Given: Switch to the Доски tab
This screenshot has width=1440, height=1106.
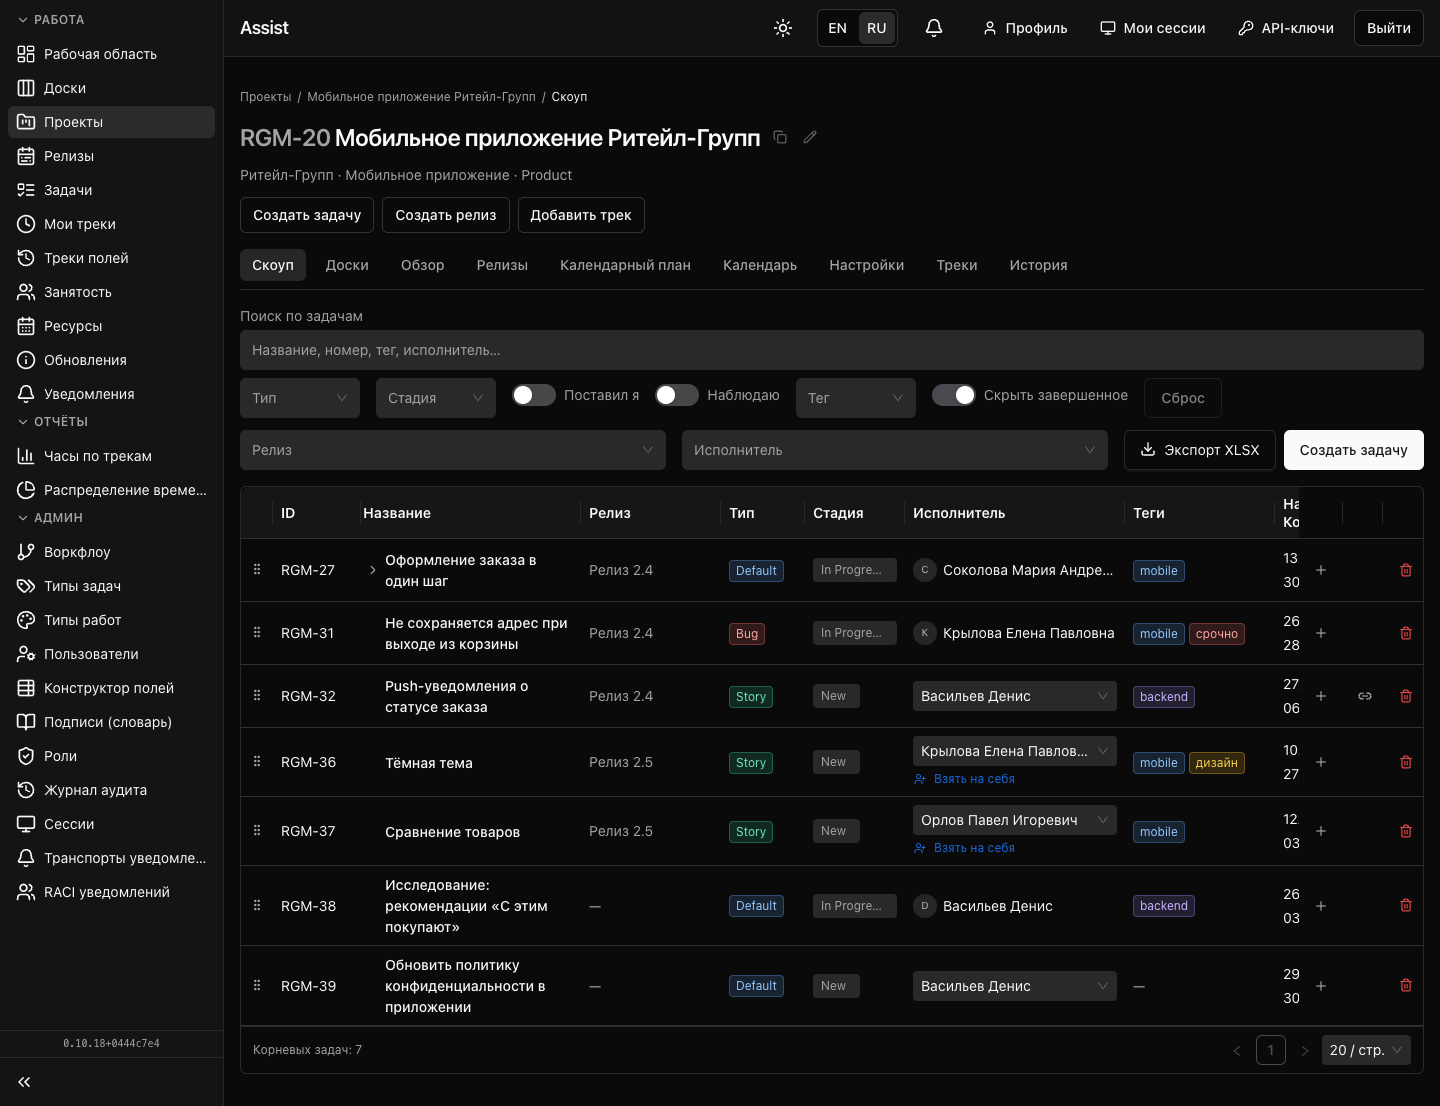Looking at the screenshot, I should [x=347, y=265].
